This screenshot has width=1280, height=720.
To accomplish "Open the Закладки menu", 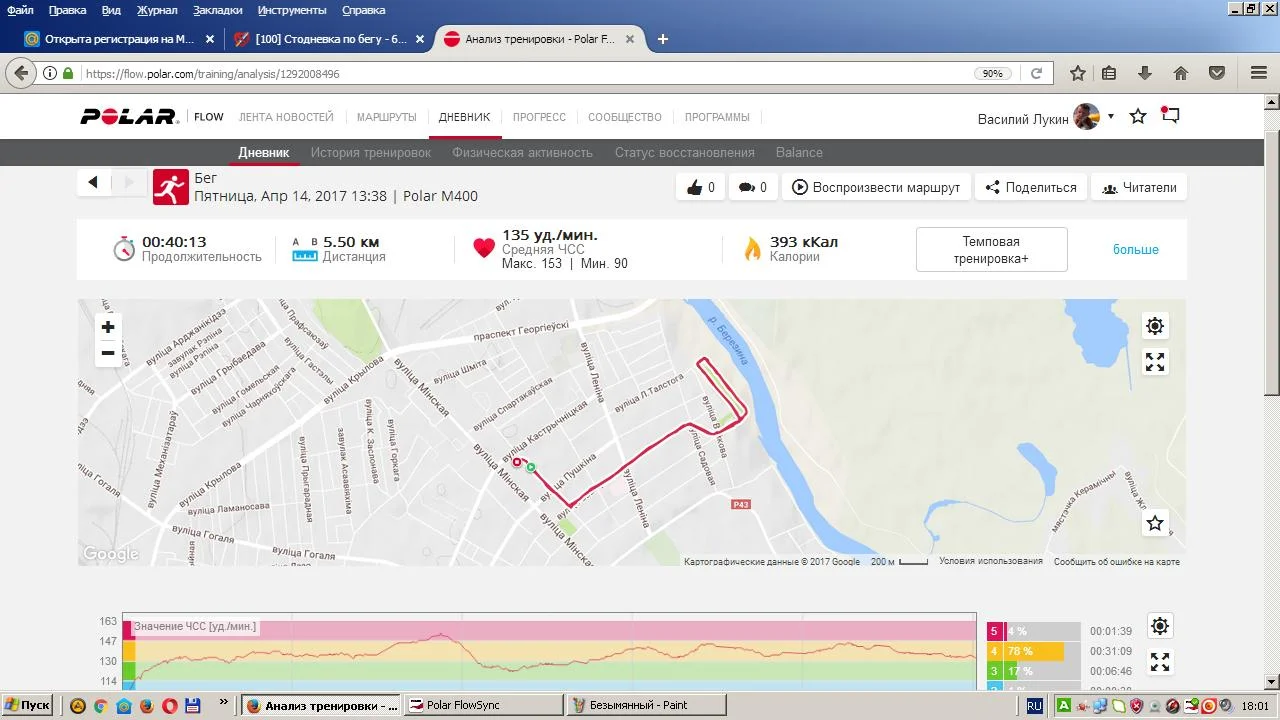I will (x=218, y=10).
